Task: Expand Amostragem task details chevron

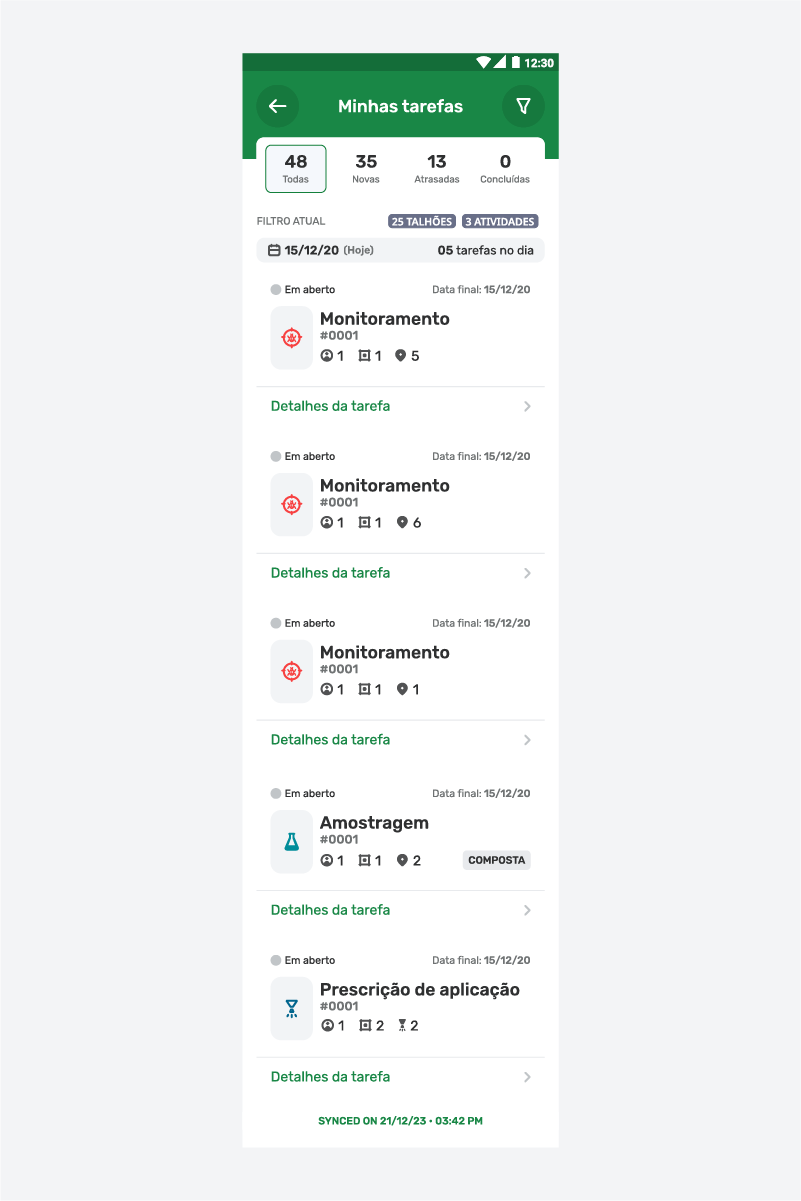Action: tap(527, 911)
